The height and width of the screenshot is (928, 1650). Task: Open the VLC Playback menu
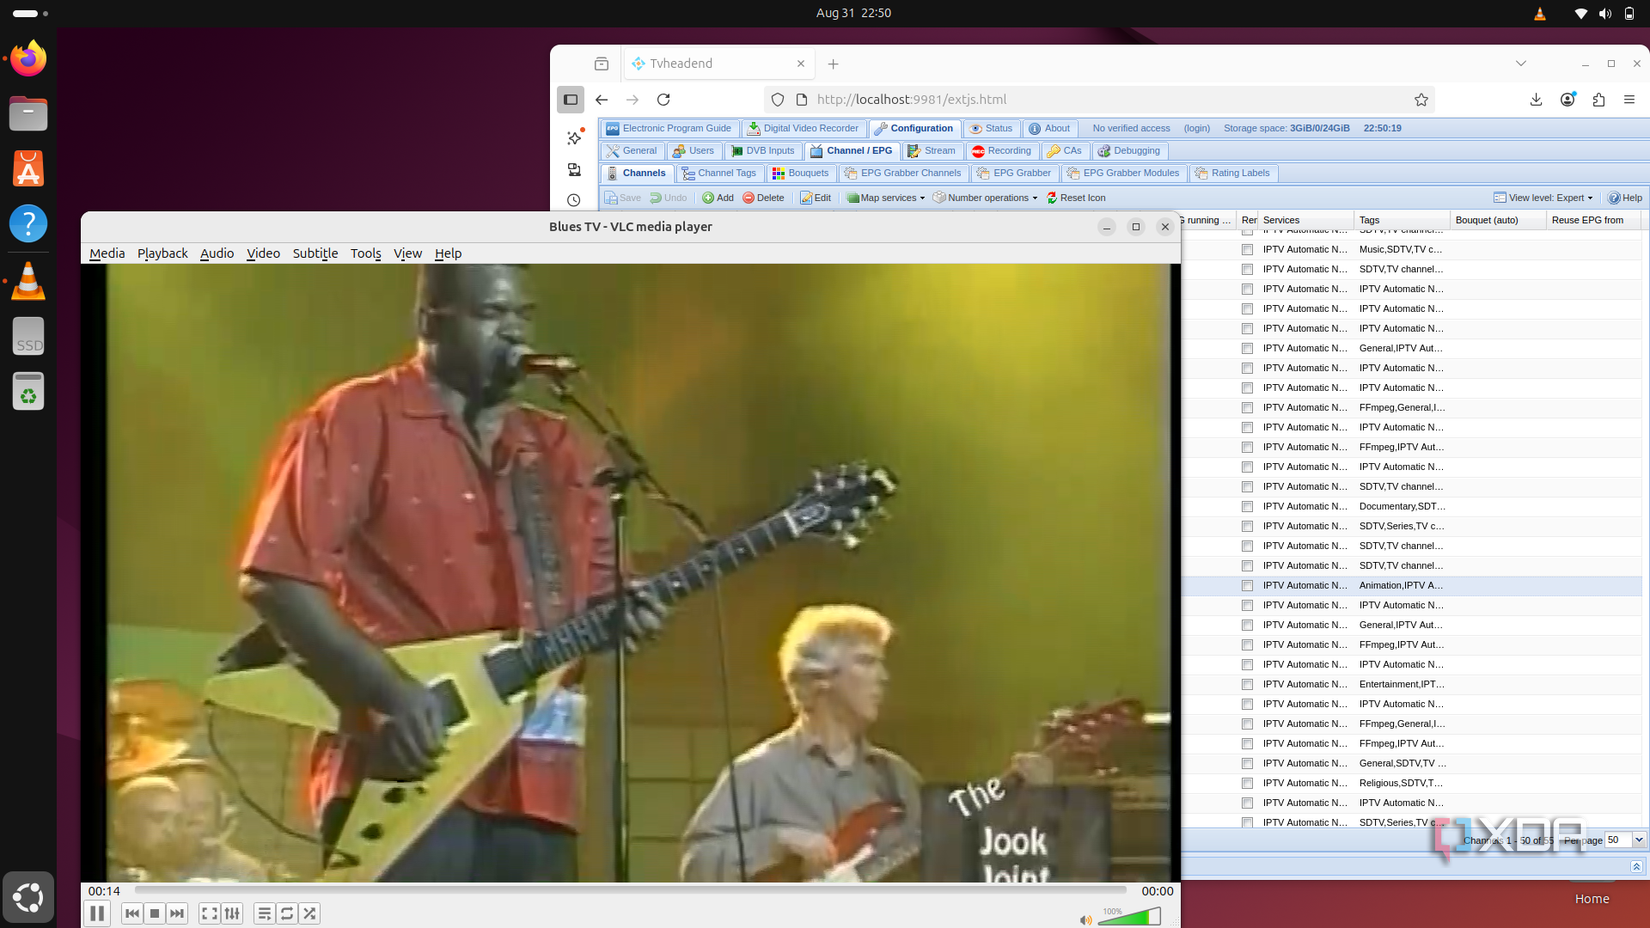point(162,253)
